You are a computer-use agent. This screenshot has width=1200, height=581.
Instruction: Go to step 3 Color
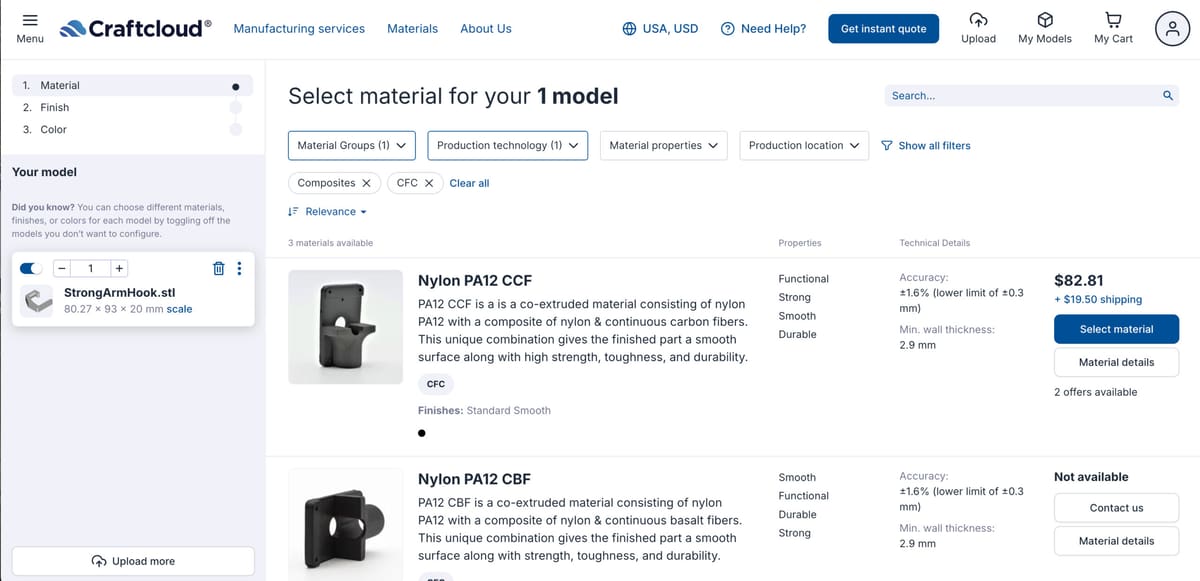click(x=132, y=129)
